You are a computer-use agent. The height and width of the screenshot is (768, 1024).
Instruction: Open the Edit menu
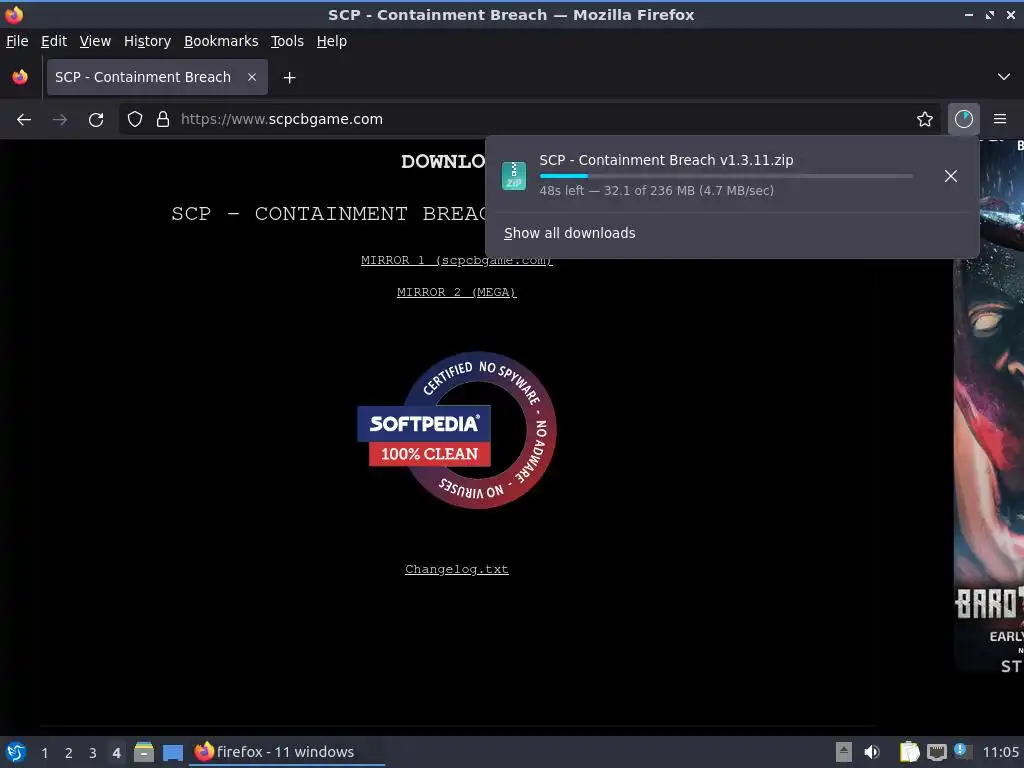pyautogui.click(x=54, y=41)
